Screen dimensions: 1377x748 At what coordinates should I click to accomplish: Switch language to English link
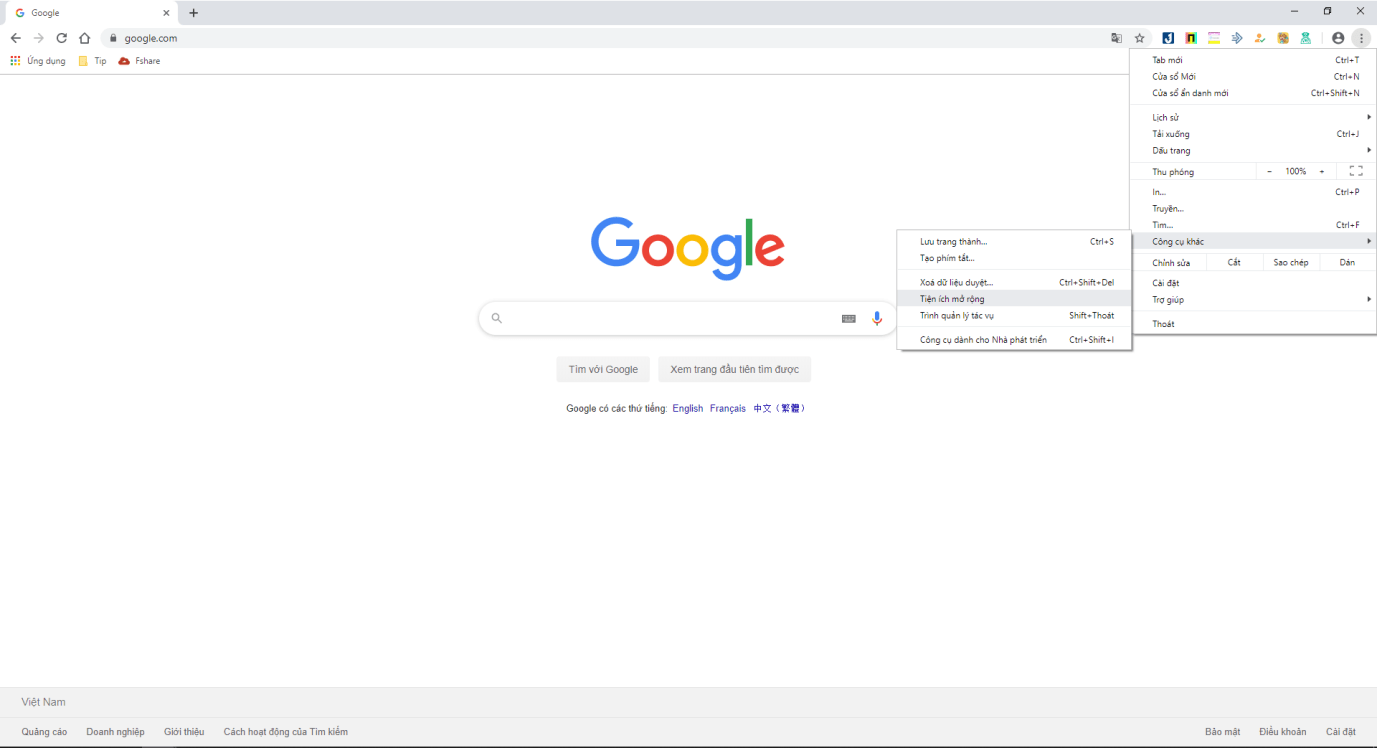pyautogui.click(x=688, y=409)
